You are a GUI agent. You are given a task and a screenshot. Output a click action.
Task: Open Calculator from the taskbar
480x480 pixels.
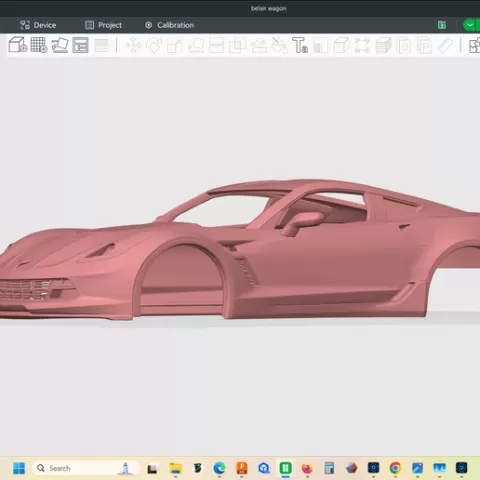click(x=329, y=468)
